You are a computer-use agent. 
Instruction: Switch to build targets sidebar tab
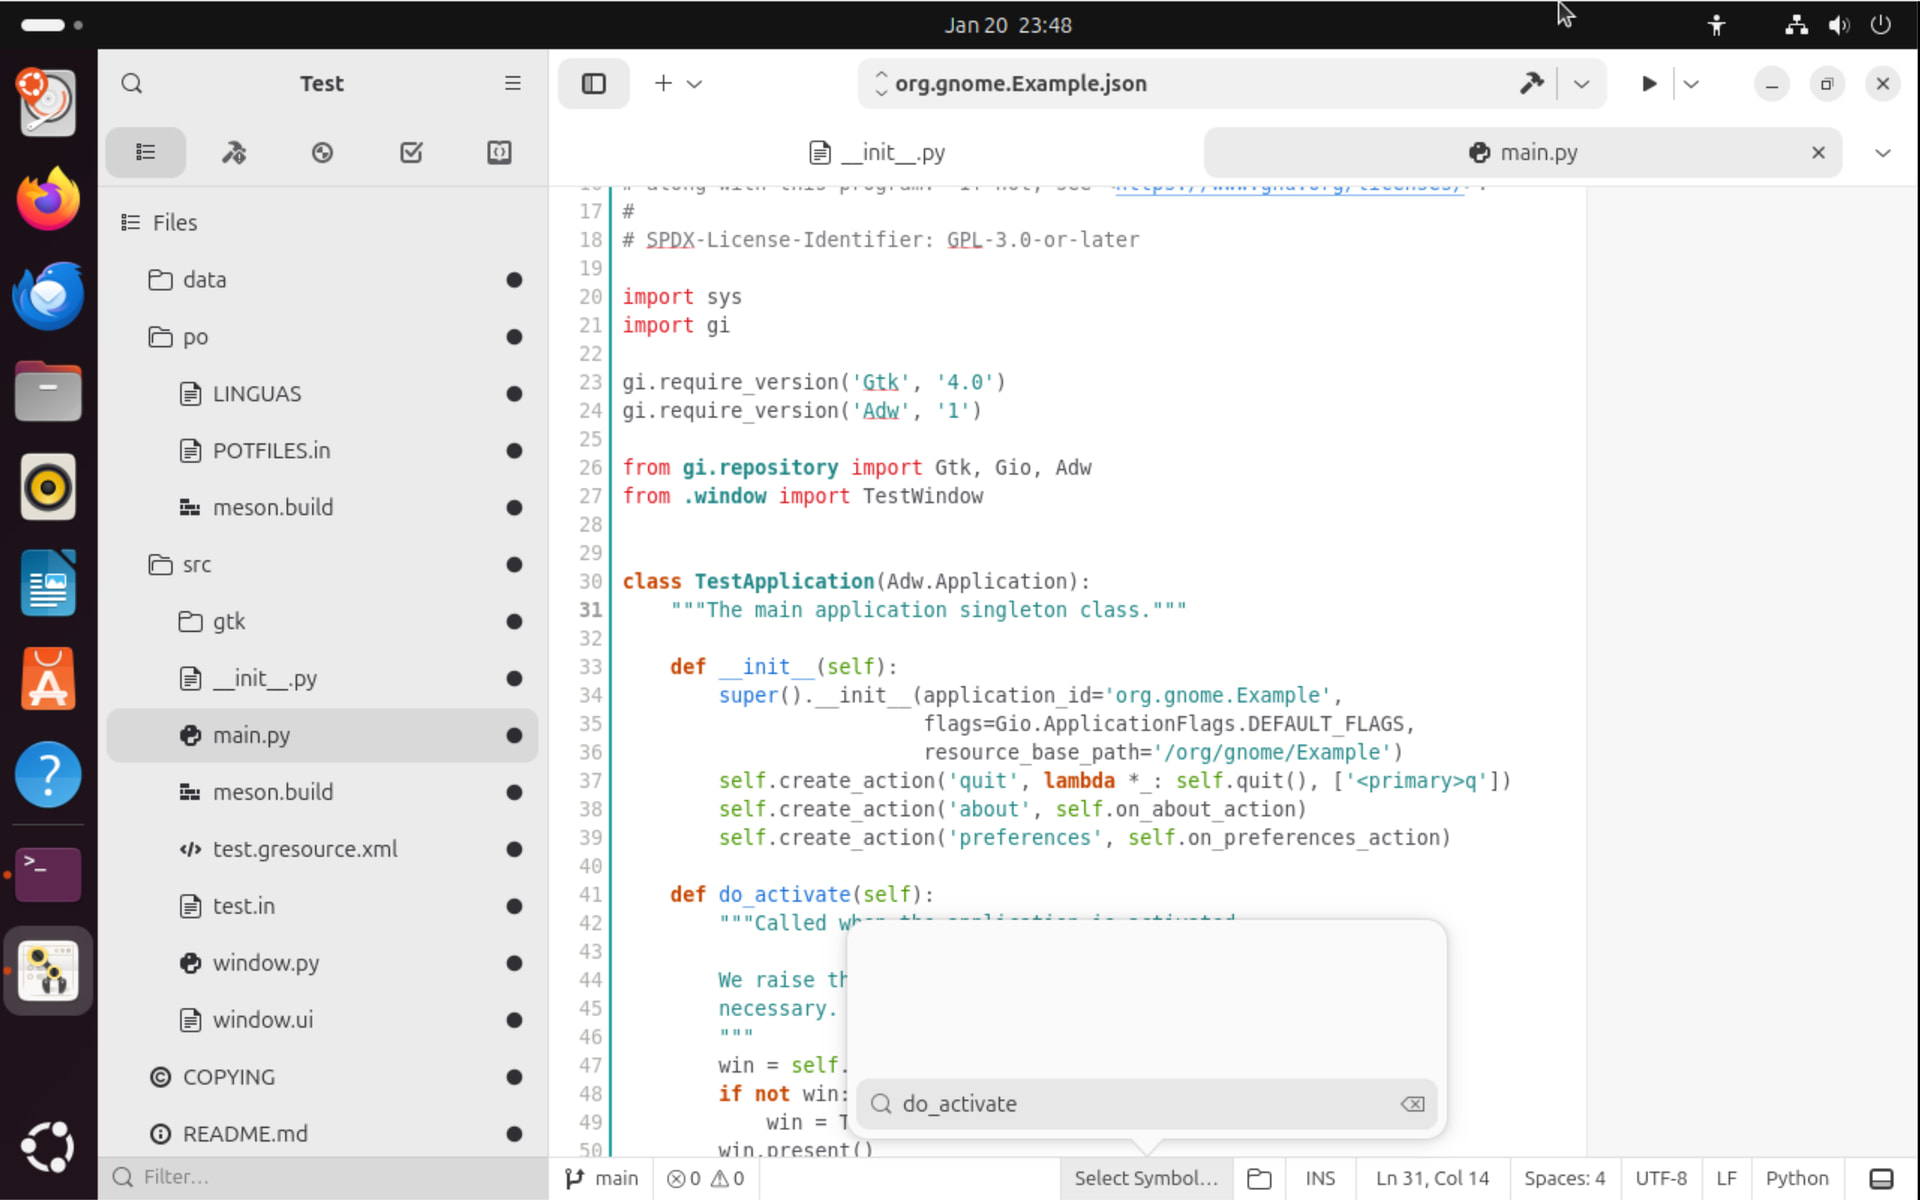tap(234, 153)
